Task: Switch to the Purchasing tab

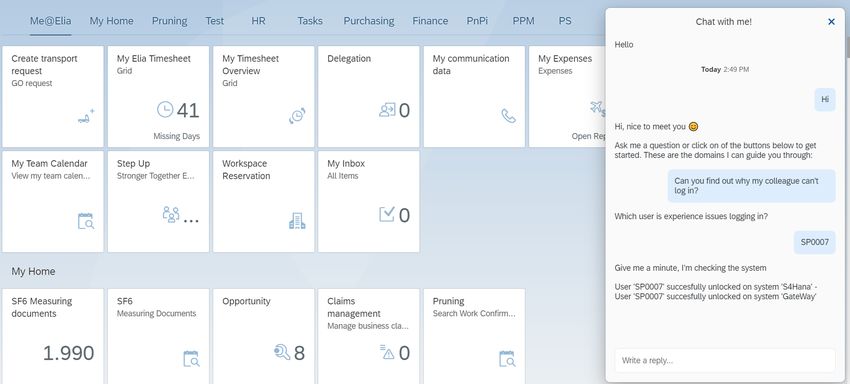Action: tap(369, 21)
